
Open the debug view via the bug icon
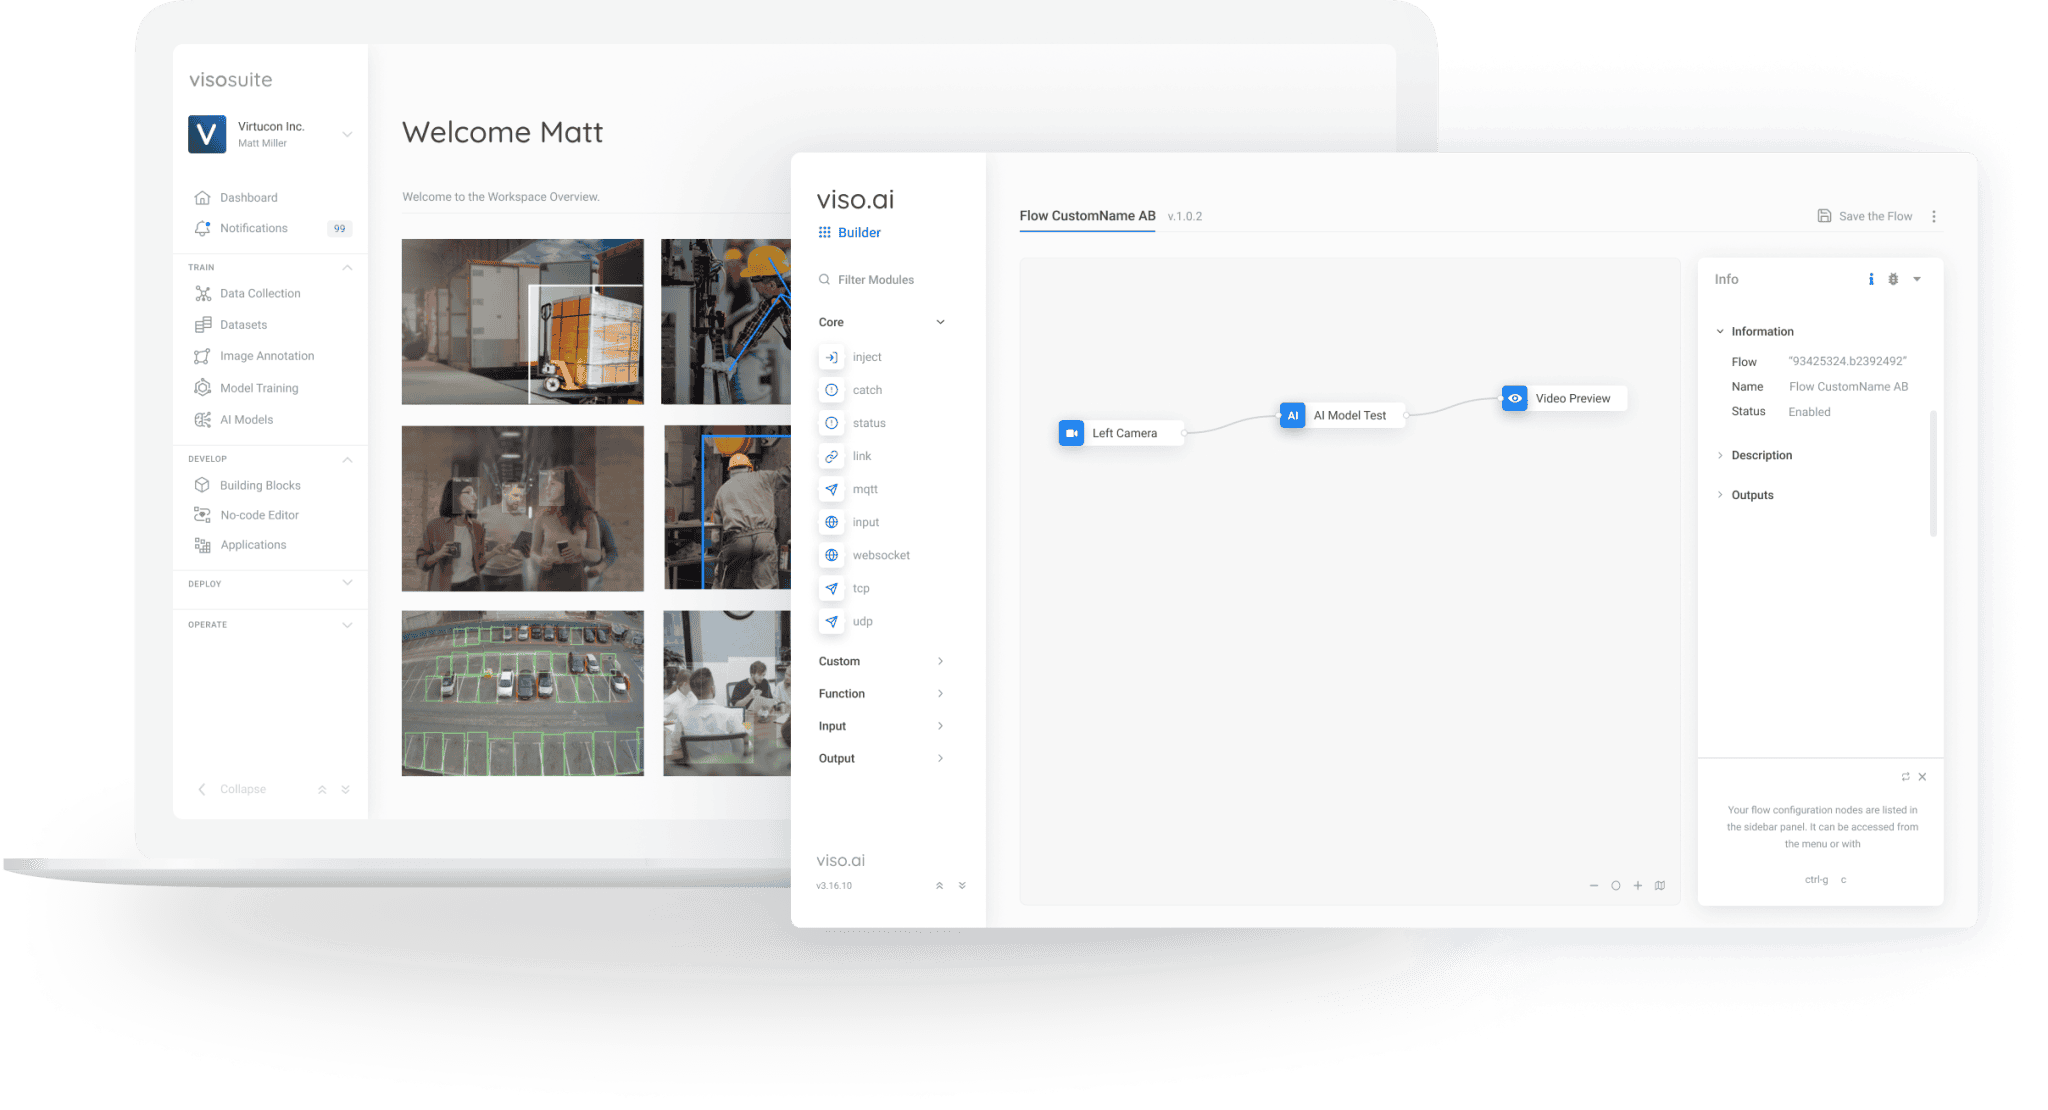coord(1893,279)
